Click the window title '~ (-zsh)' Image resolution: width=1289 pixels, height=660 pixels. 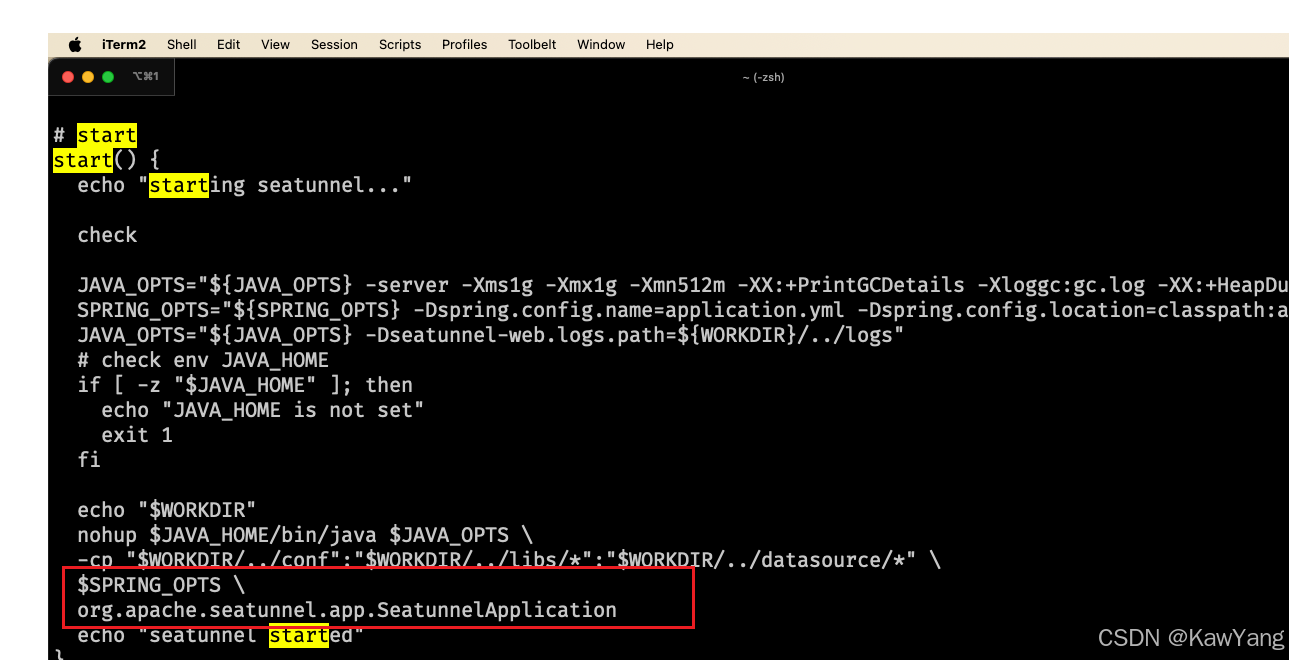[x=763, y=77]
